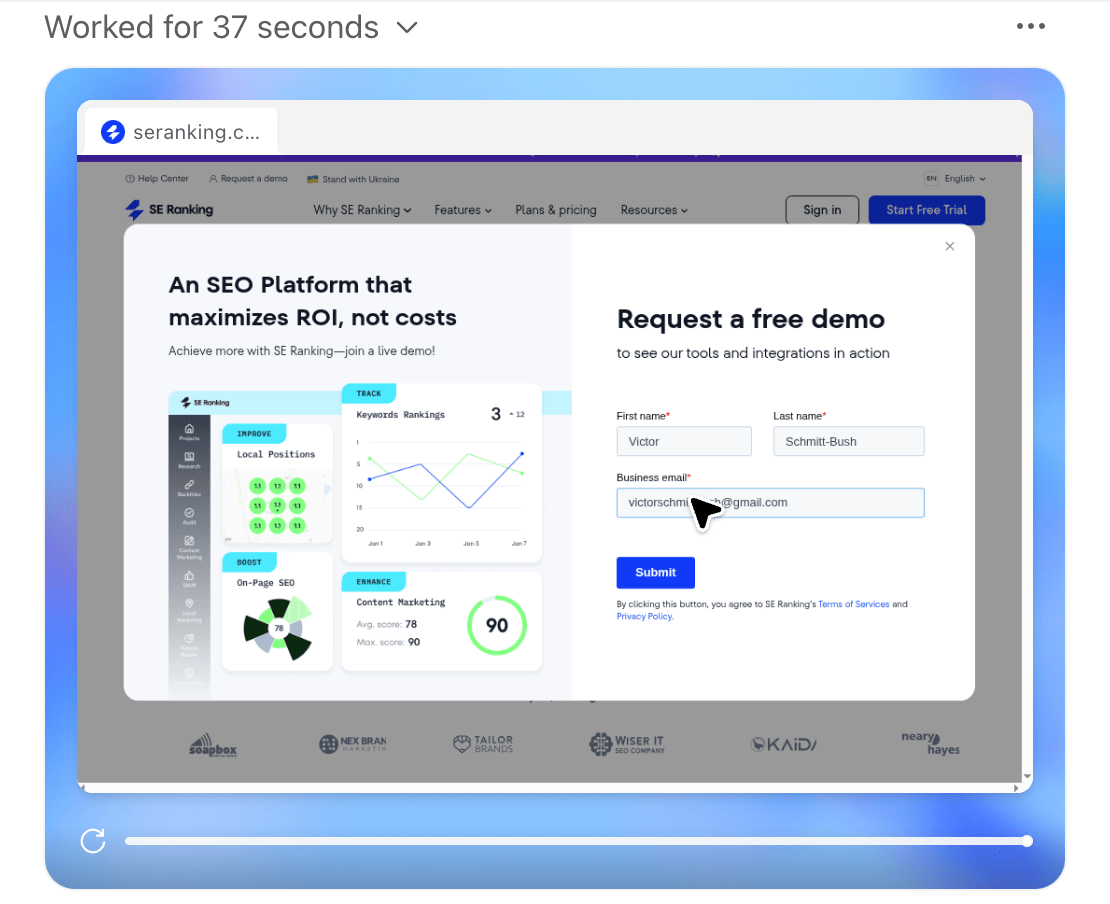Expand the Features menu
1110x904 pixels.
click(x=463, y=210)
